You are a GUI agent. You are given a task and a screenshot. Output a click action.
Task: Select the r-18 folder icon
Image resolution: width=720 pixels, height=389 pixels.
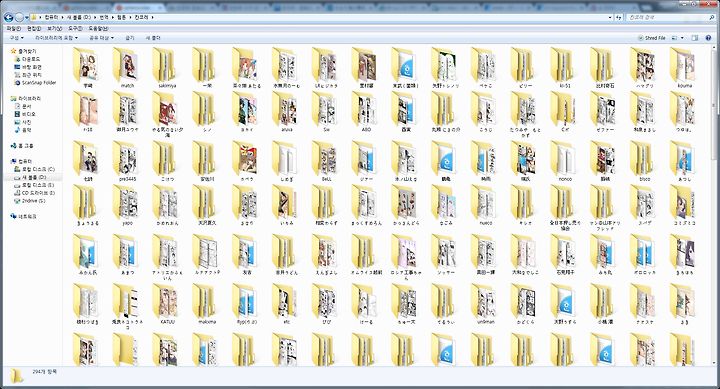point(87,108)
